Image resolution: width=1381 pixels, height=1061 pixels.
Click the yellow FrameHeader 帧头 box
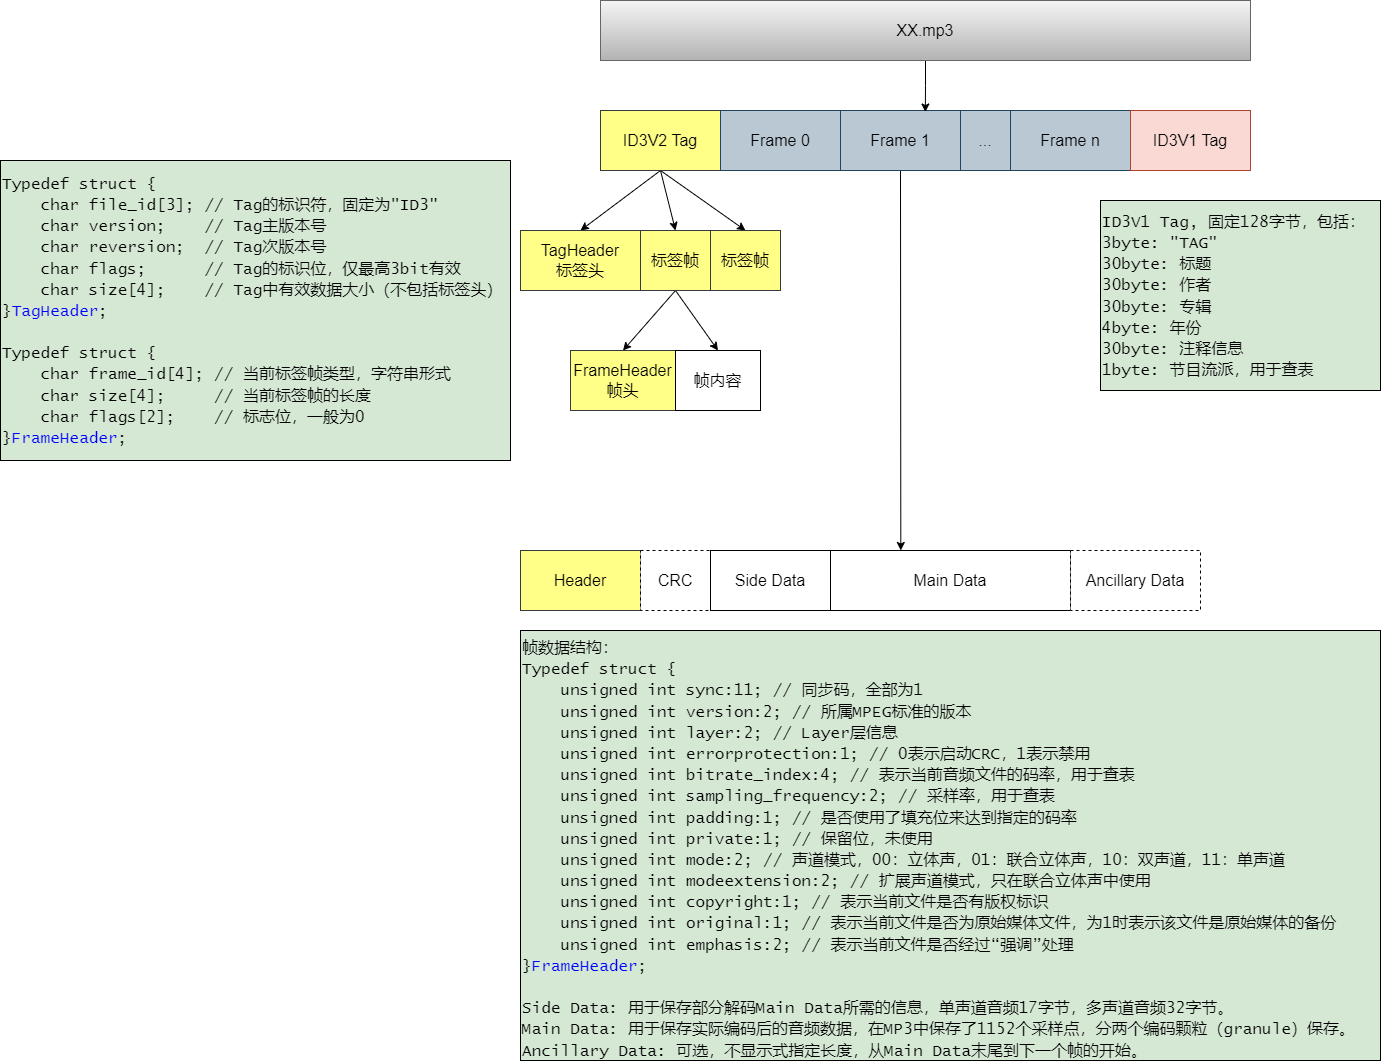[x=622, y=380]
